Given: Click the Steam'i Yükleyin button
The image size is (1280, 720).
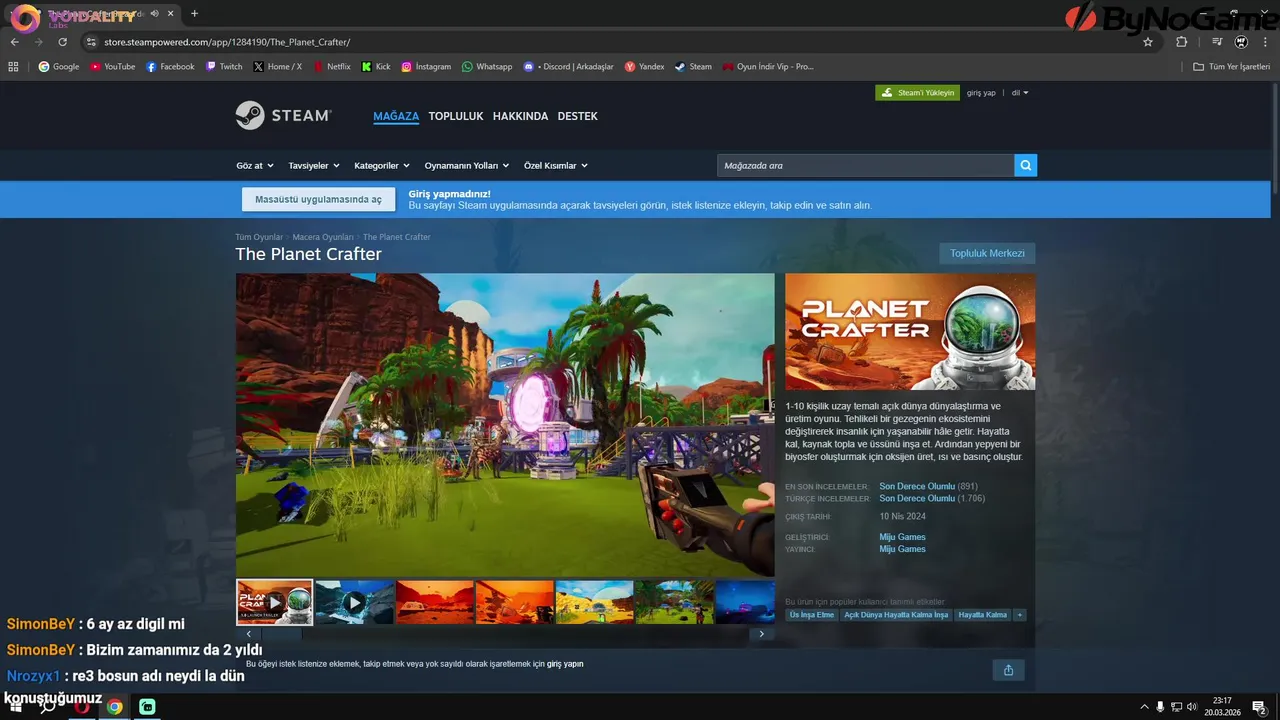Looking at the screenshot, I should pyautogui.click(x=917, y=93).
